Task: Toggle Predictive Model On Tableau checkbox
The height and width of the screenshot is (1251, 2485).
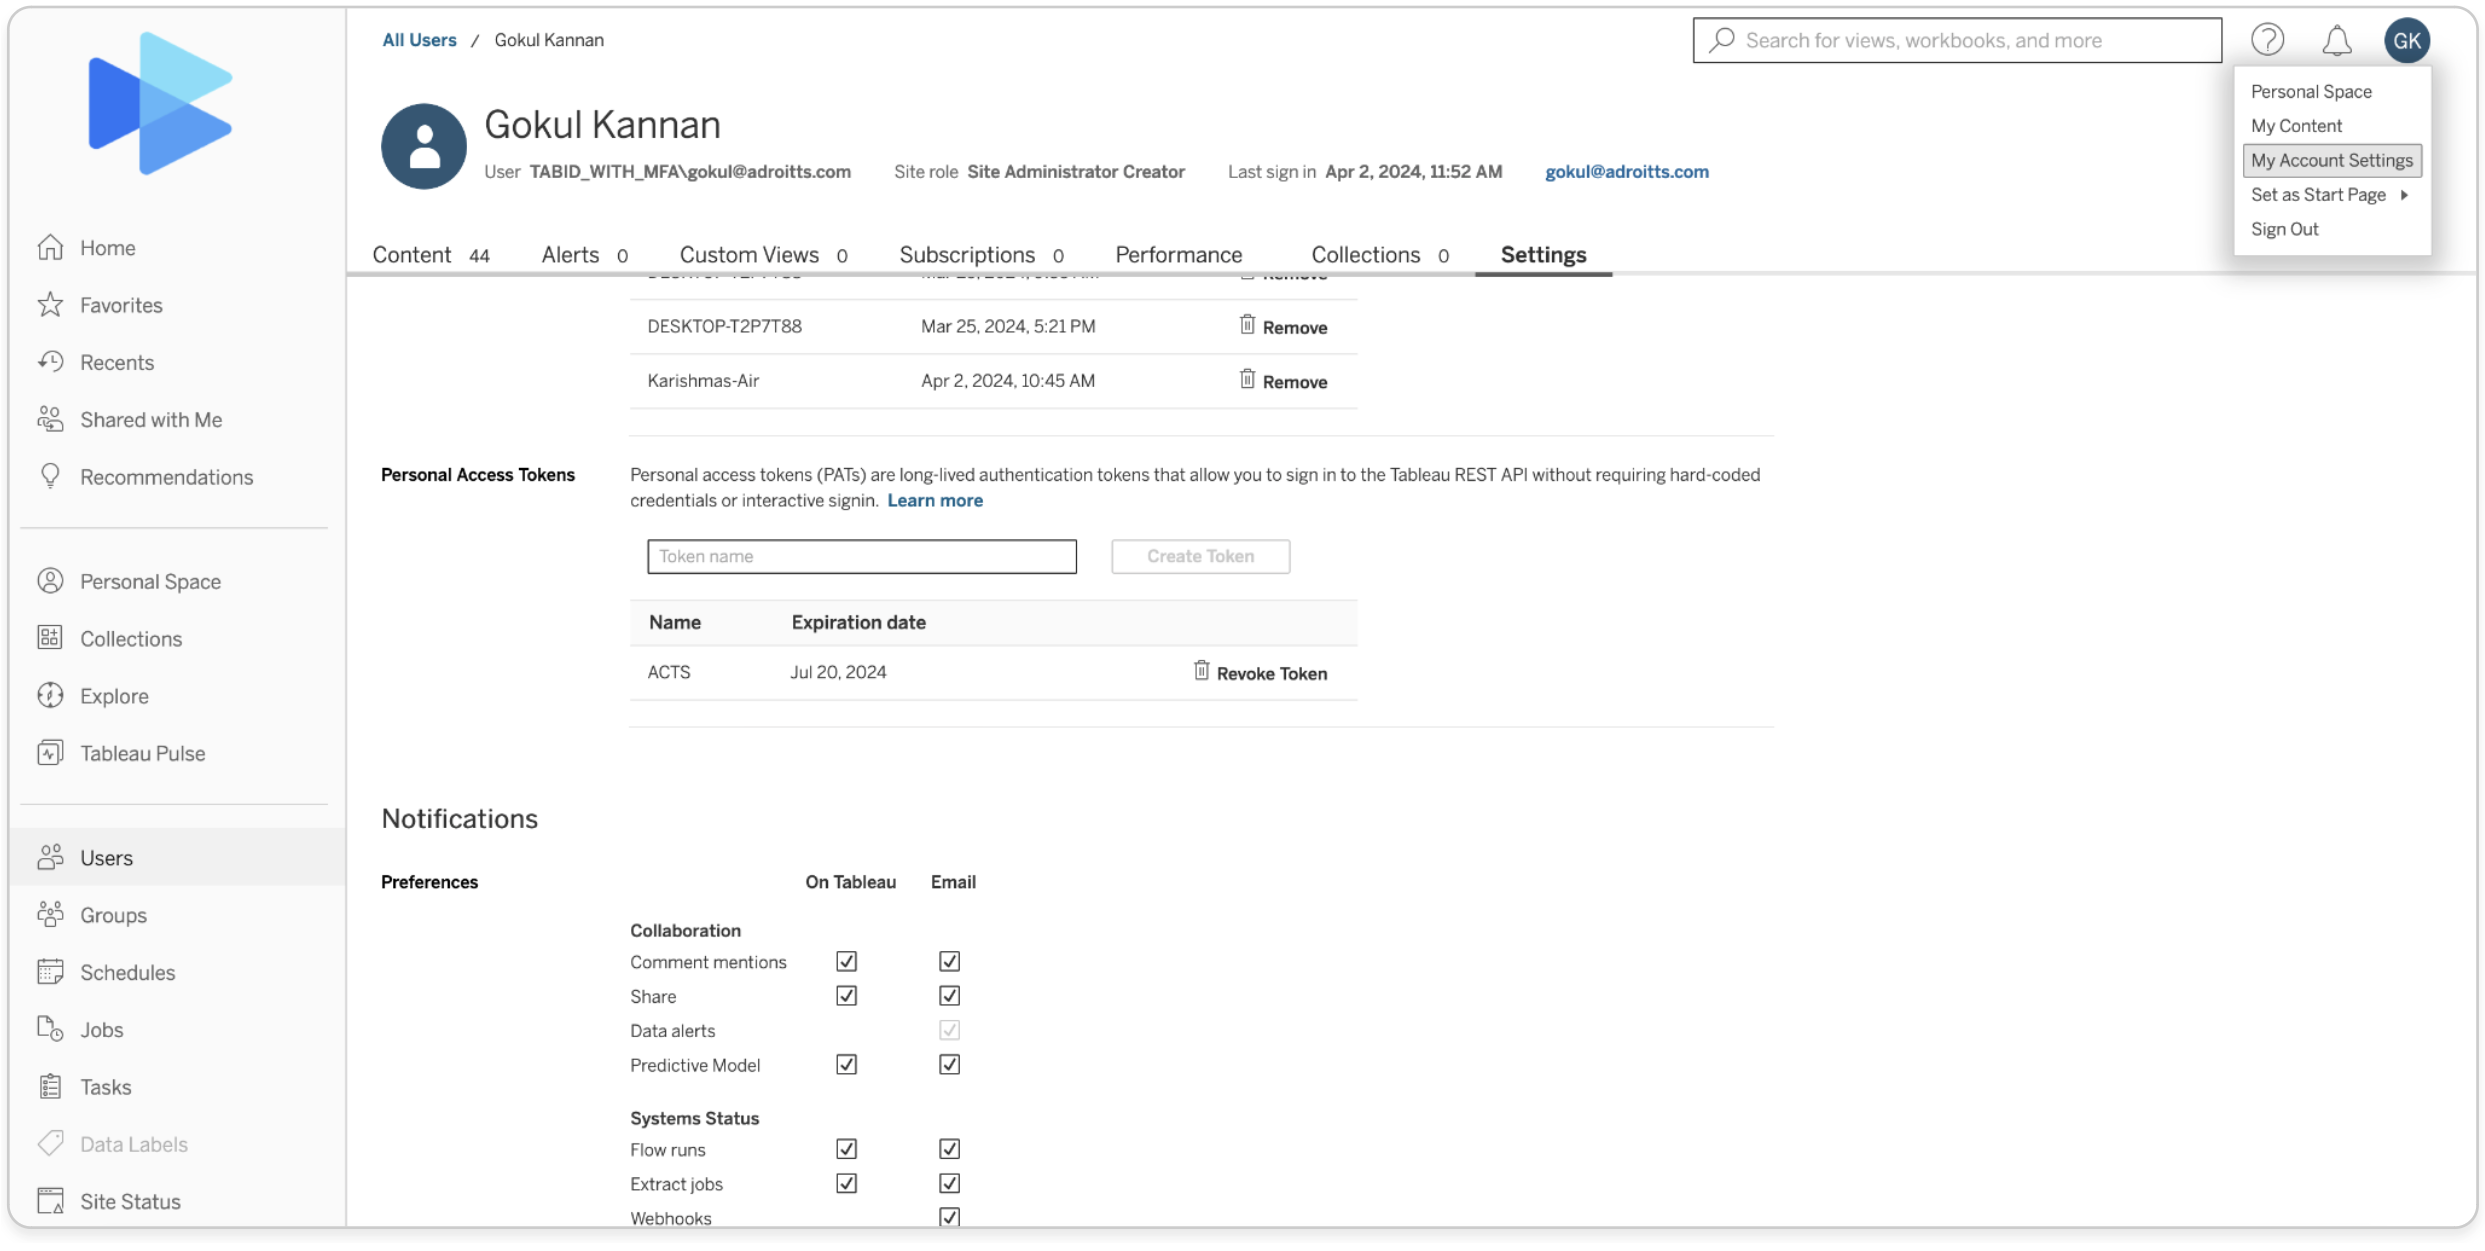Action: pos(846,1064)
